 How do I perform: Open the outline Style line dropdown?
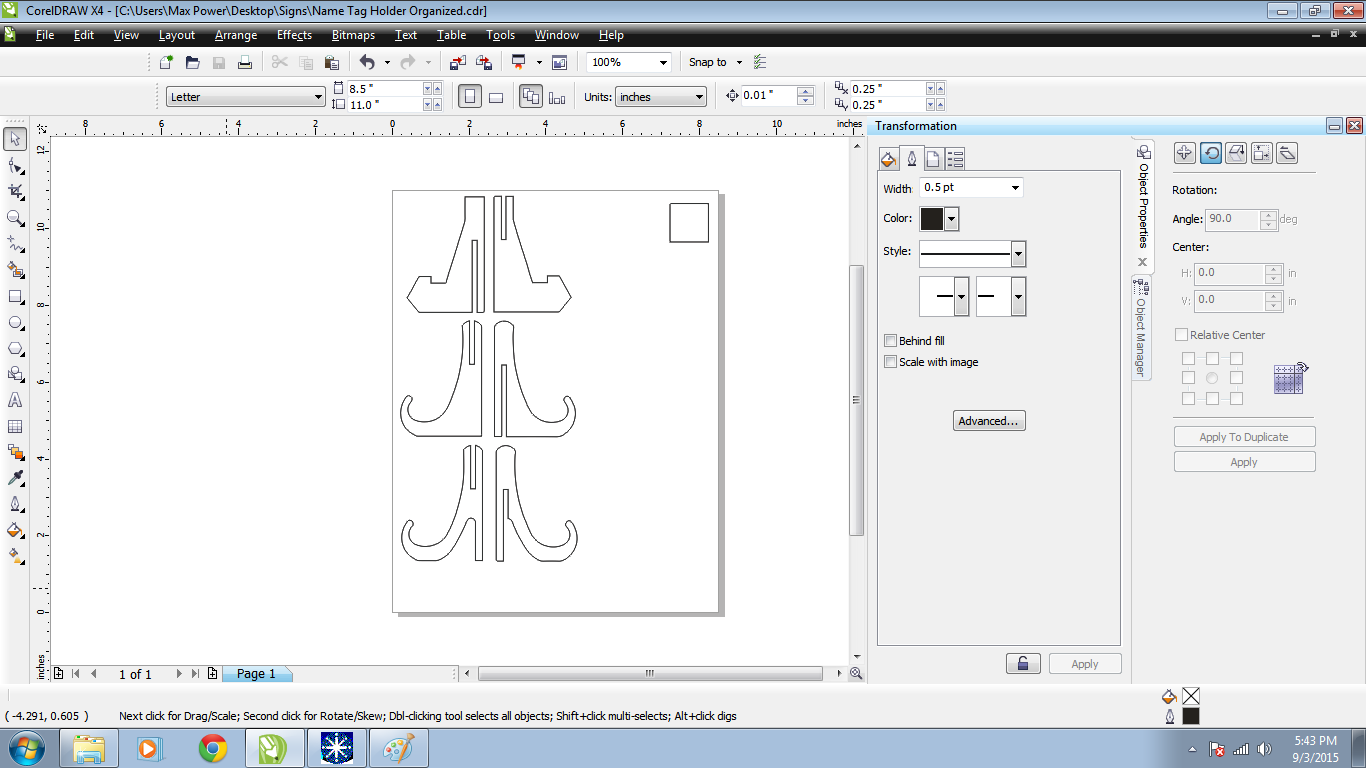(1018, 254)
